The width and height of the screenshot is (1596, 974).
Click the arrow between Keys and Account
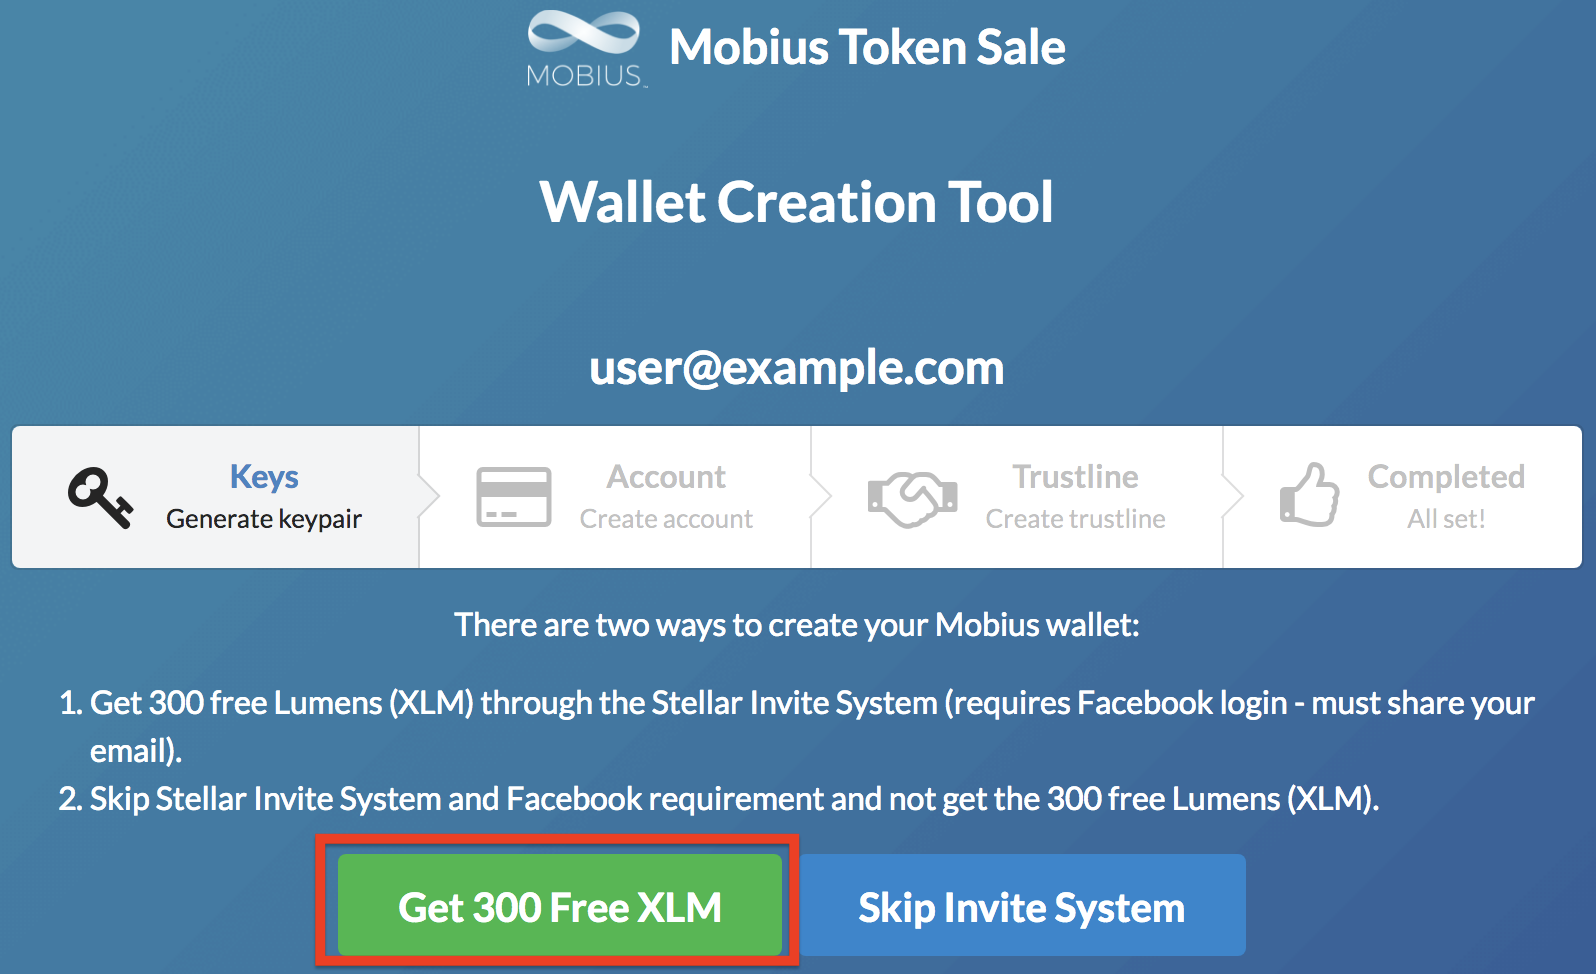429,497
